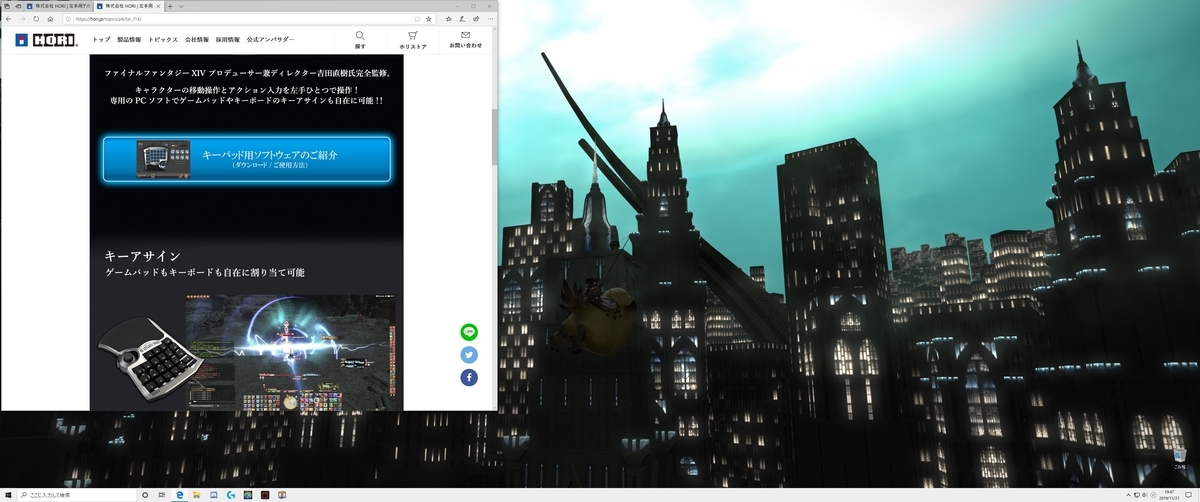1200x502 pixels.
Task: Share the page via the LINE icon
Action: pos(469,331)
